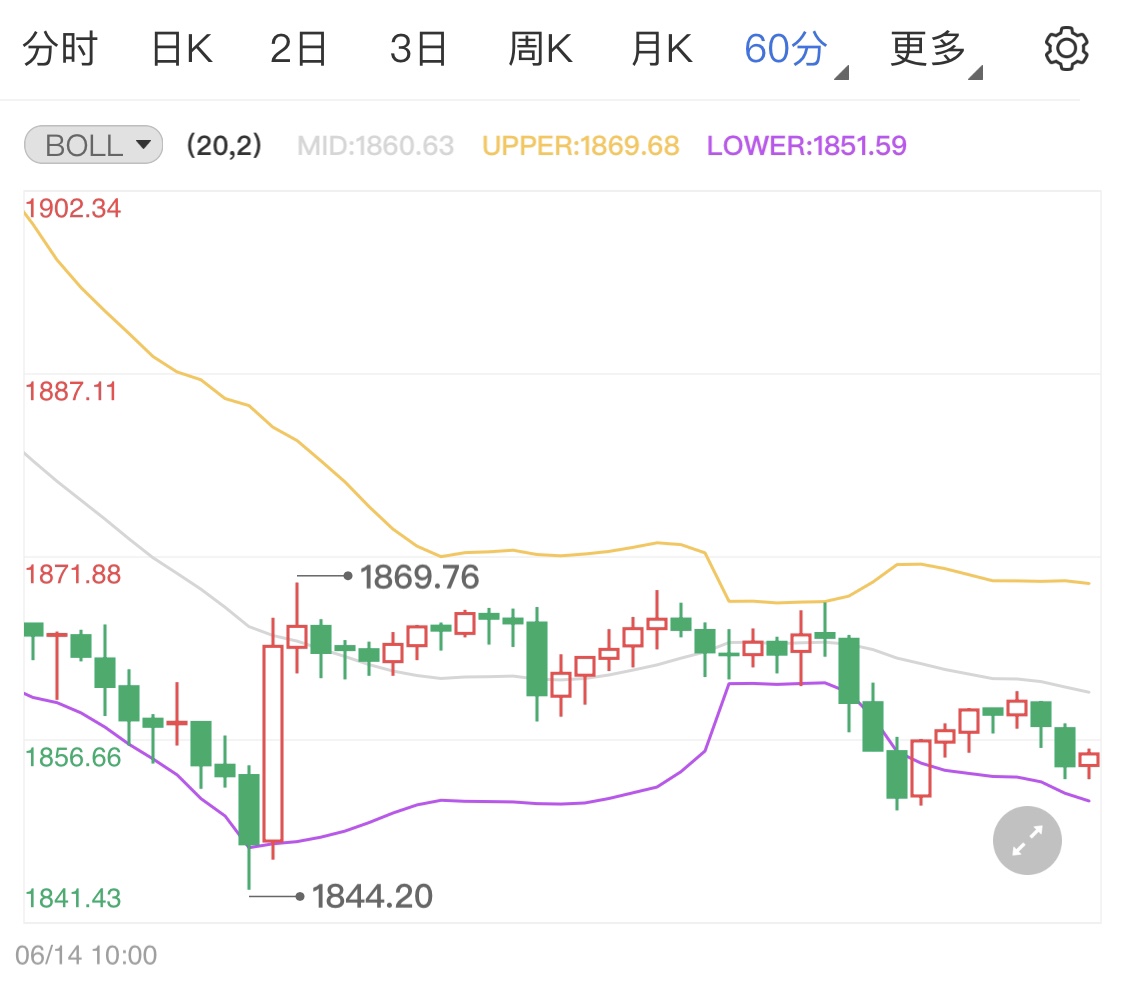Screen dimensions: 1125x984
Task: Switch to the 日K tab
Action: [182, 50]
